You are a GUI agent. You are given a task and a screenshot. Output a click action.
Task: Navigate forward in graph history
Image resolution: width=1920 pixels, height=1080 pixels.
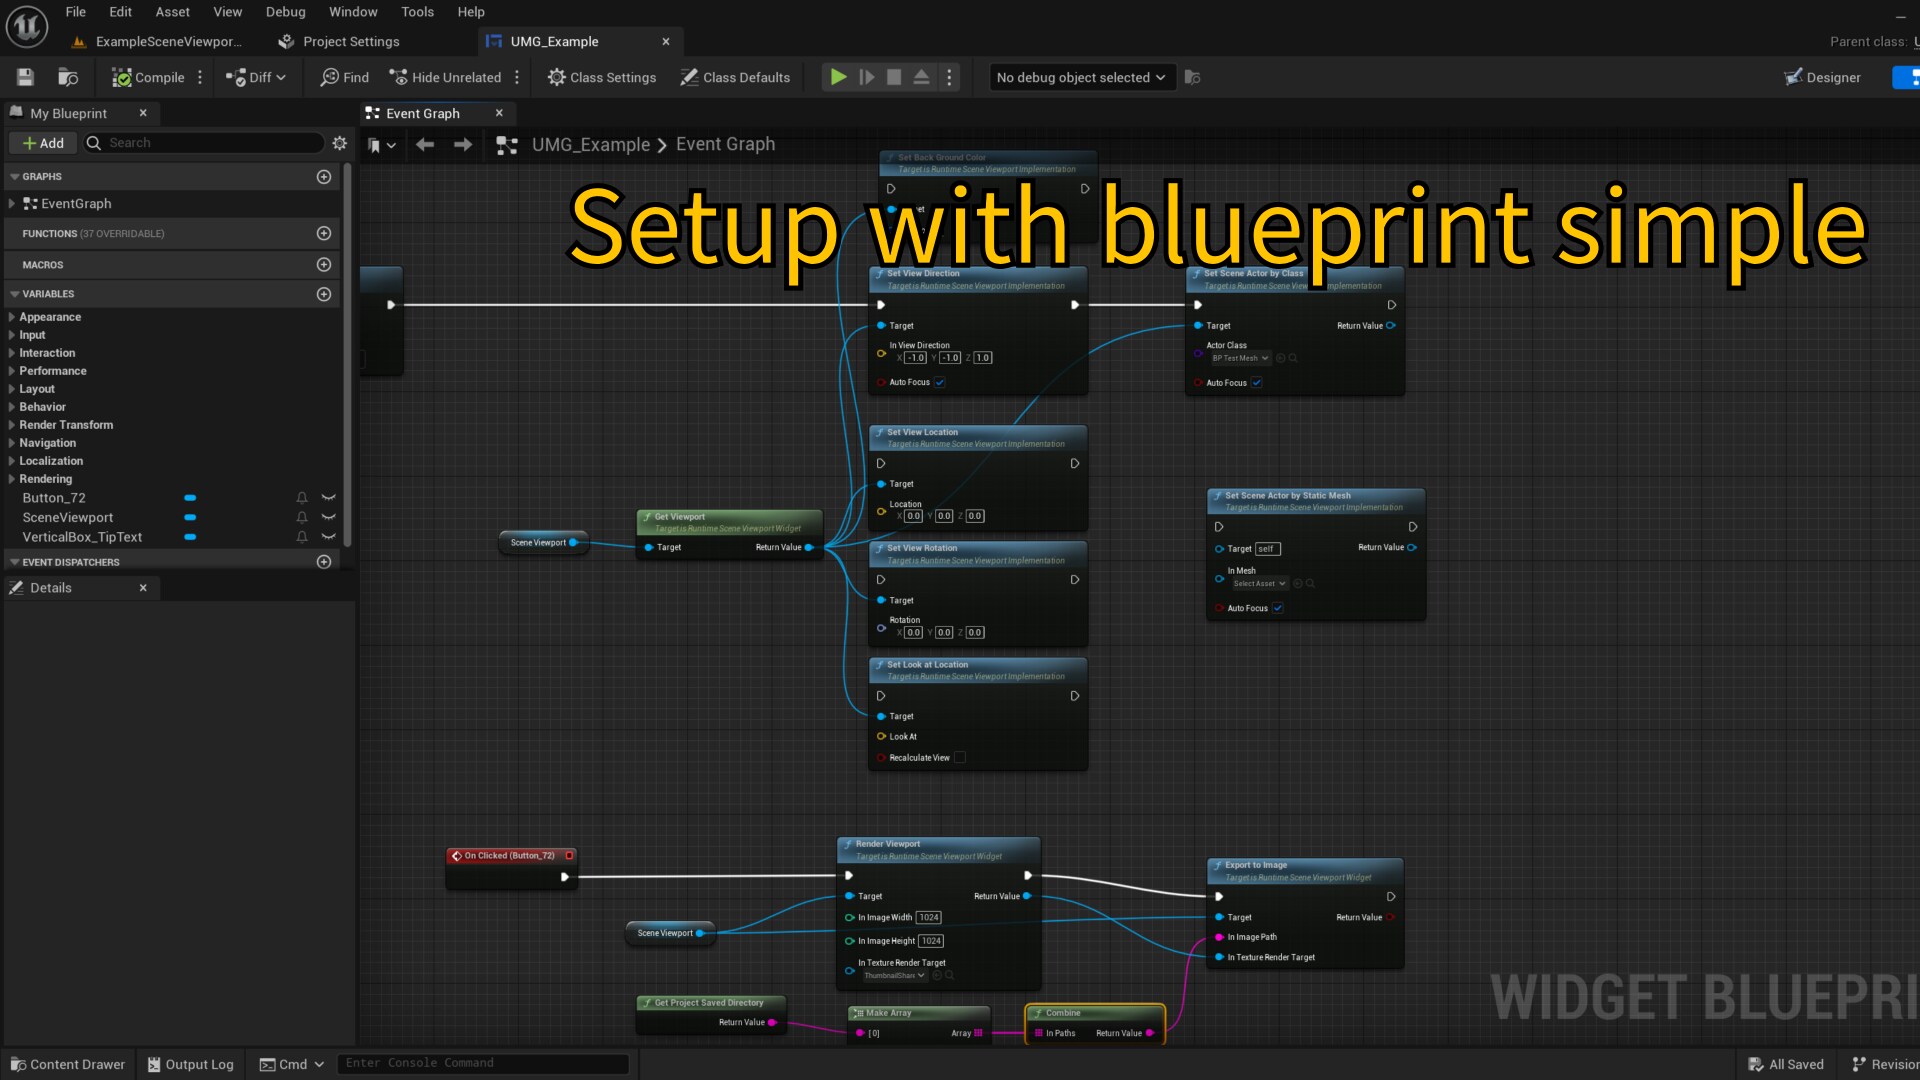463,145
